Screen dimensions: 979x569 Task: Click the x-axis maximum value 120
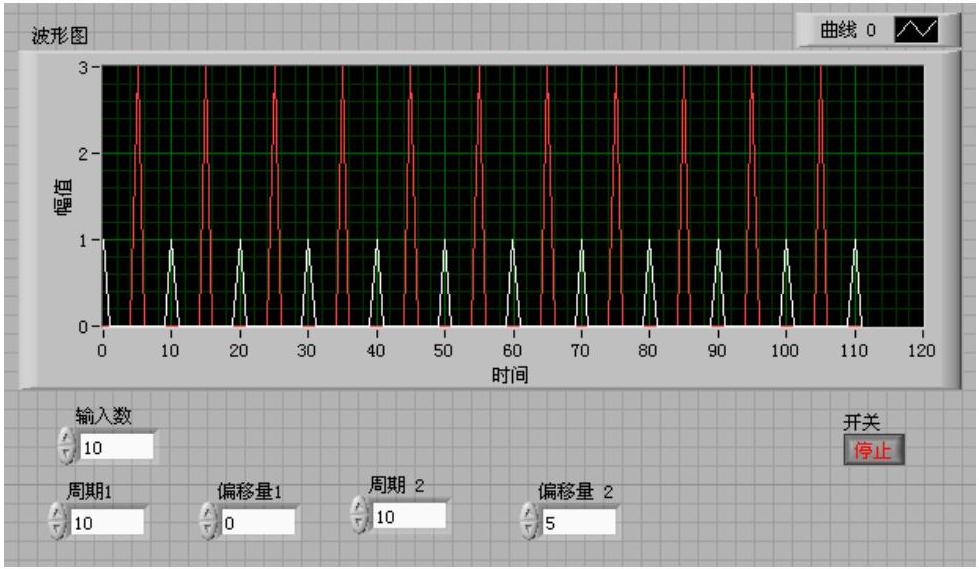[922, 350]
